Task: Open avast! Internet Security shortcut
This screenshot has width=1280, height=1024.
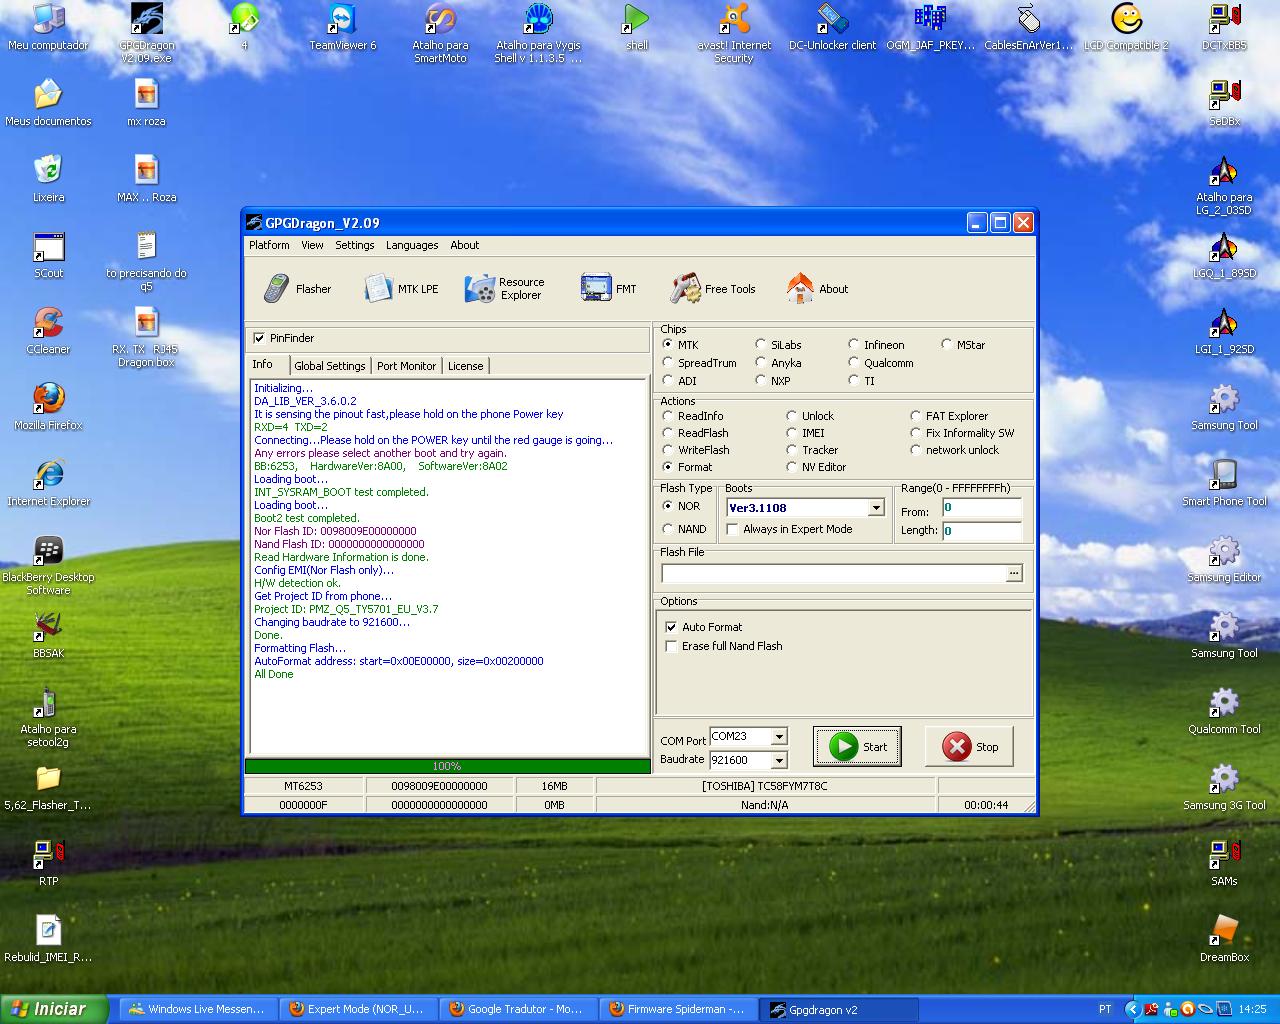Action: pos(734,33)
